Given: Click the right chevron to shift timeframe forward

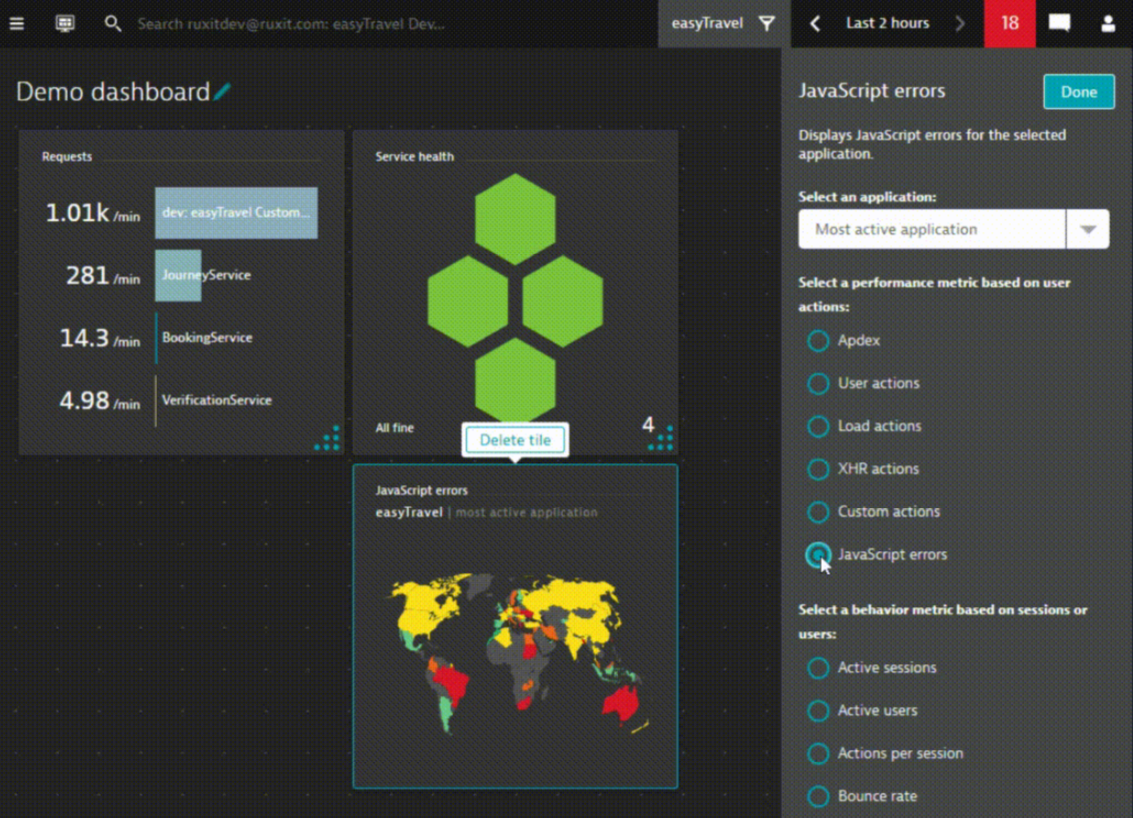Looking at the screenshot, I should 960,23.
